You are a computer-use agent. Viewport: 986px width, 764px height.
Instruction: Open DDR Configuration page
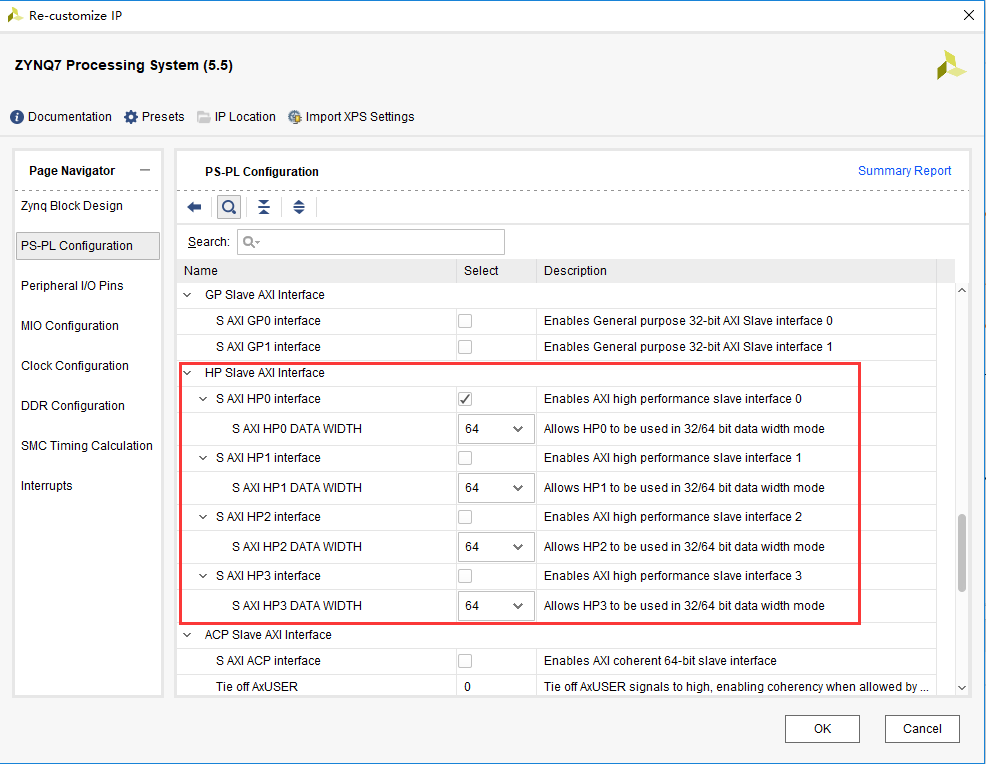(73, 406)
